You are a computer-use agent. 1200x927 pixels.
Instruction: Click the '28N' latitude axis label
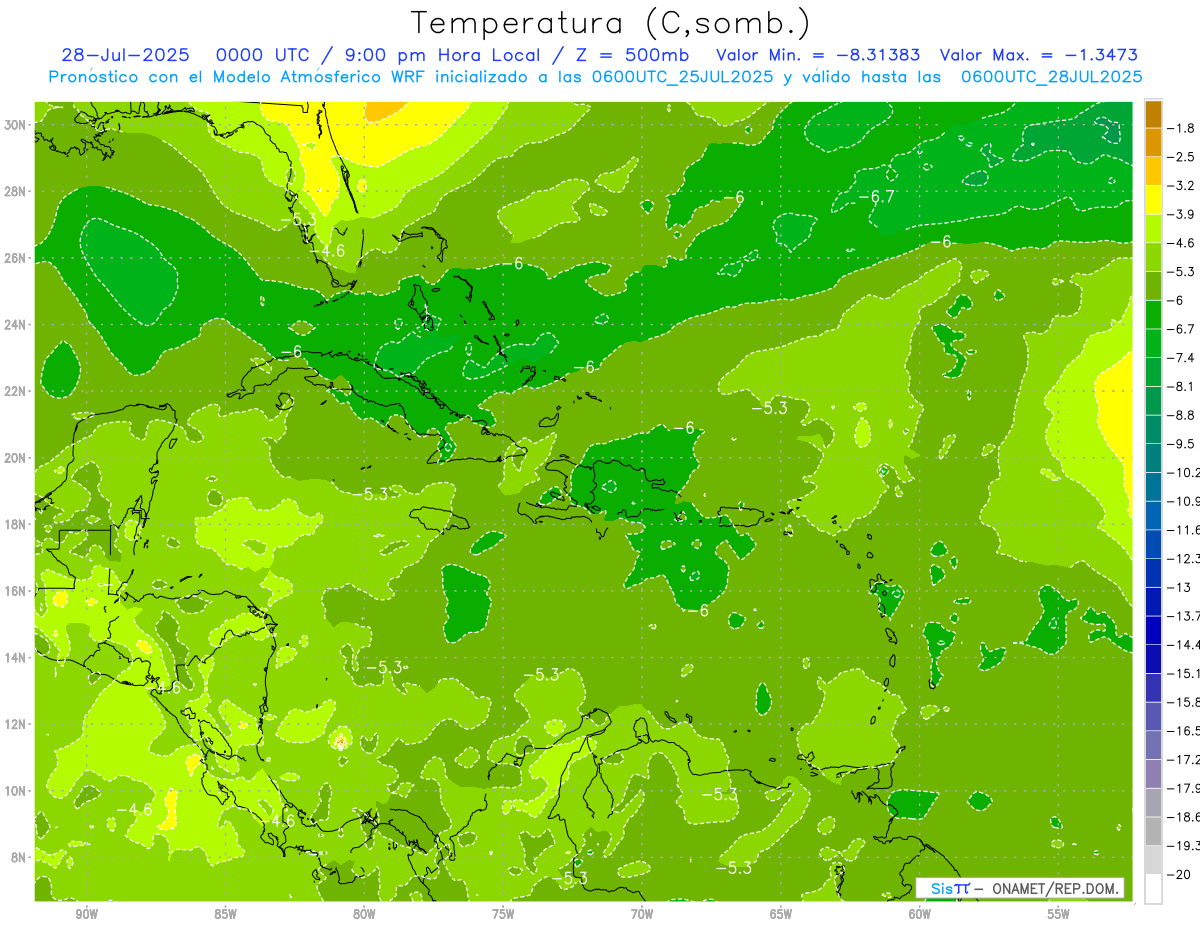[x=17, y=191]
